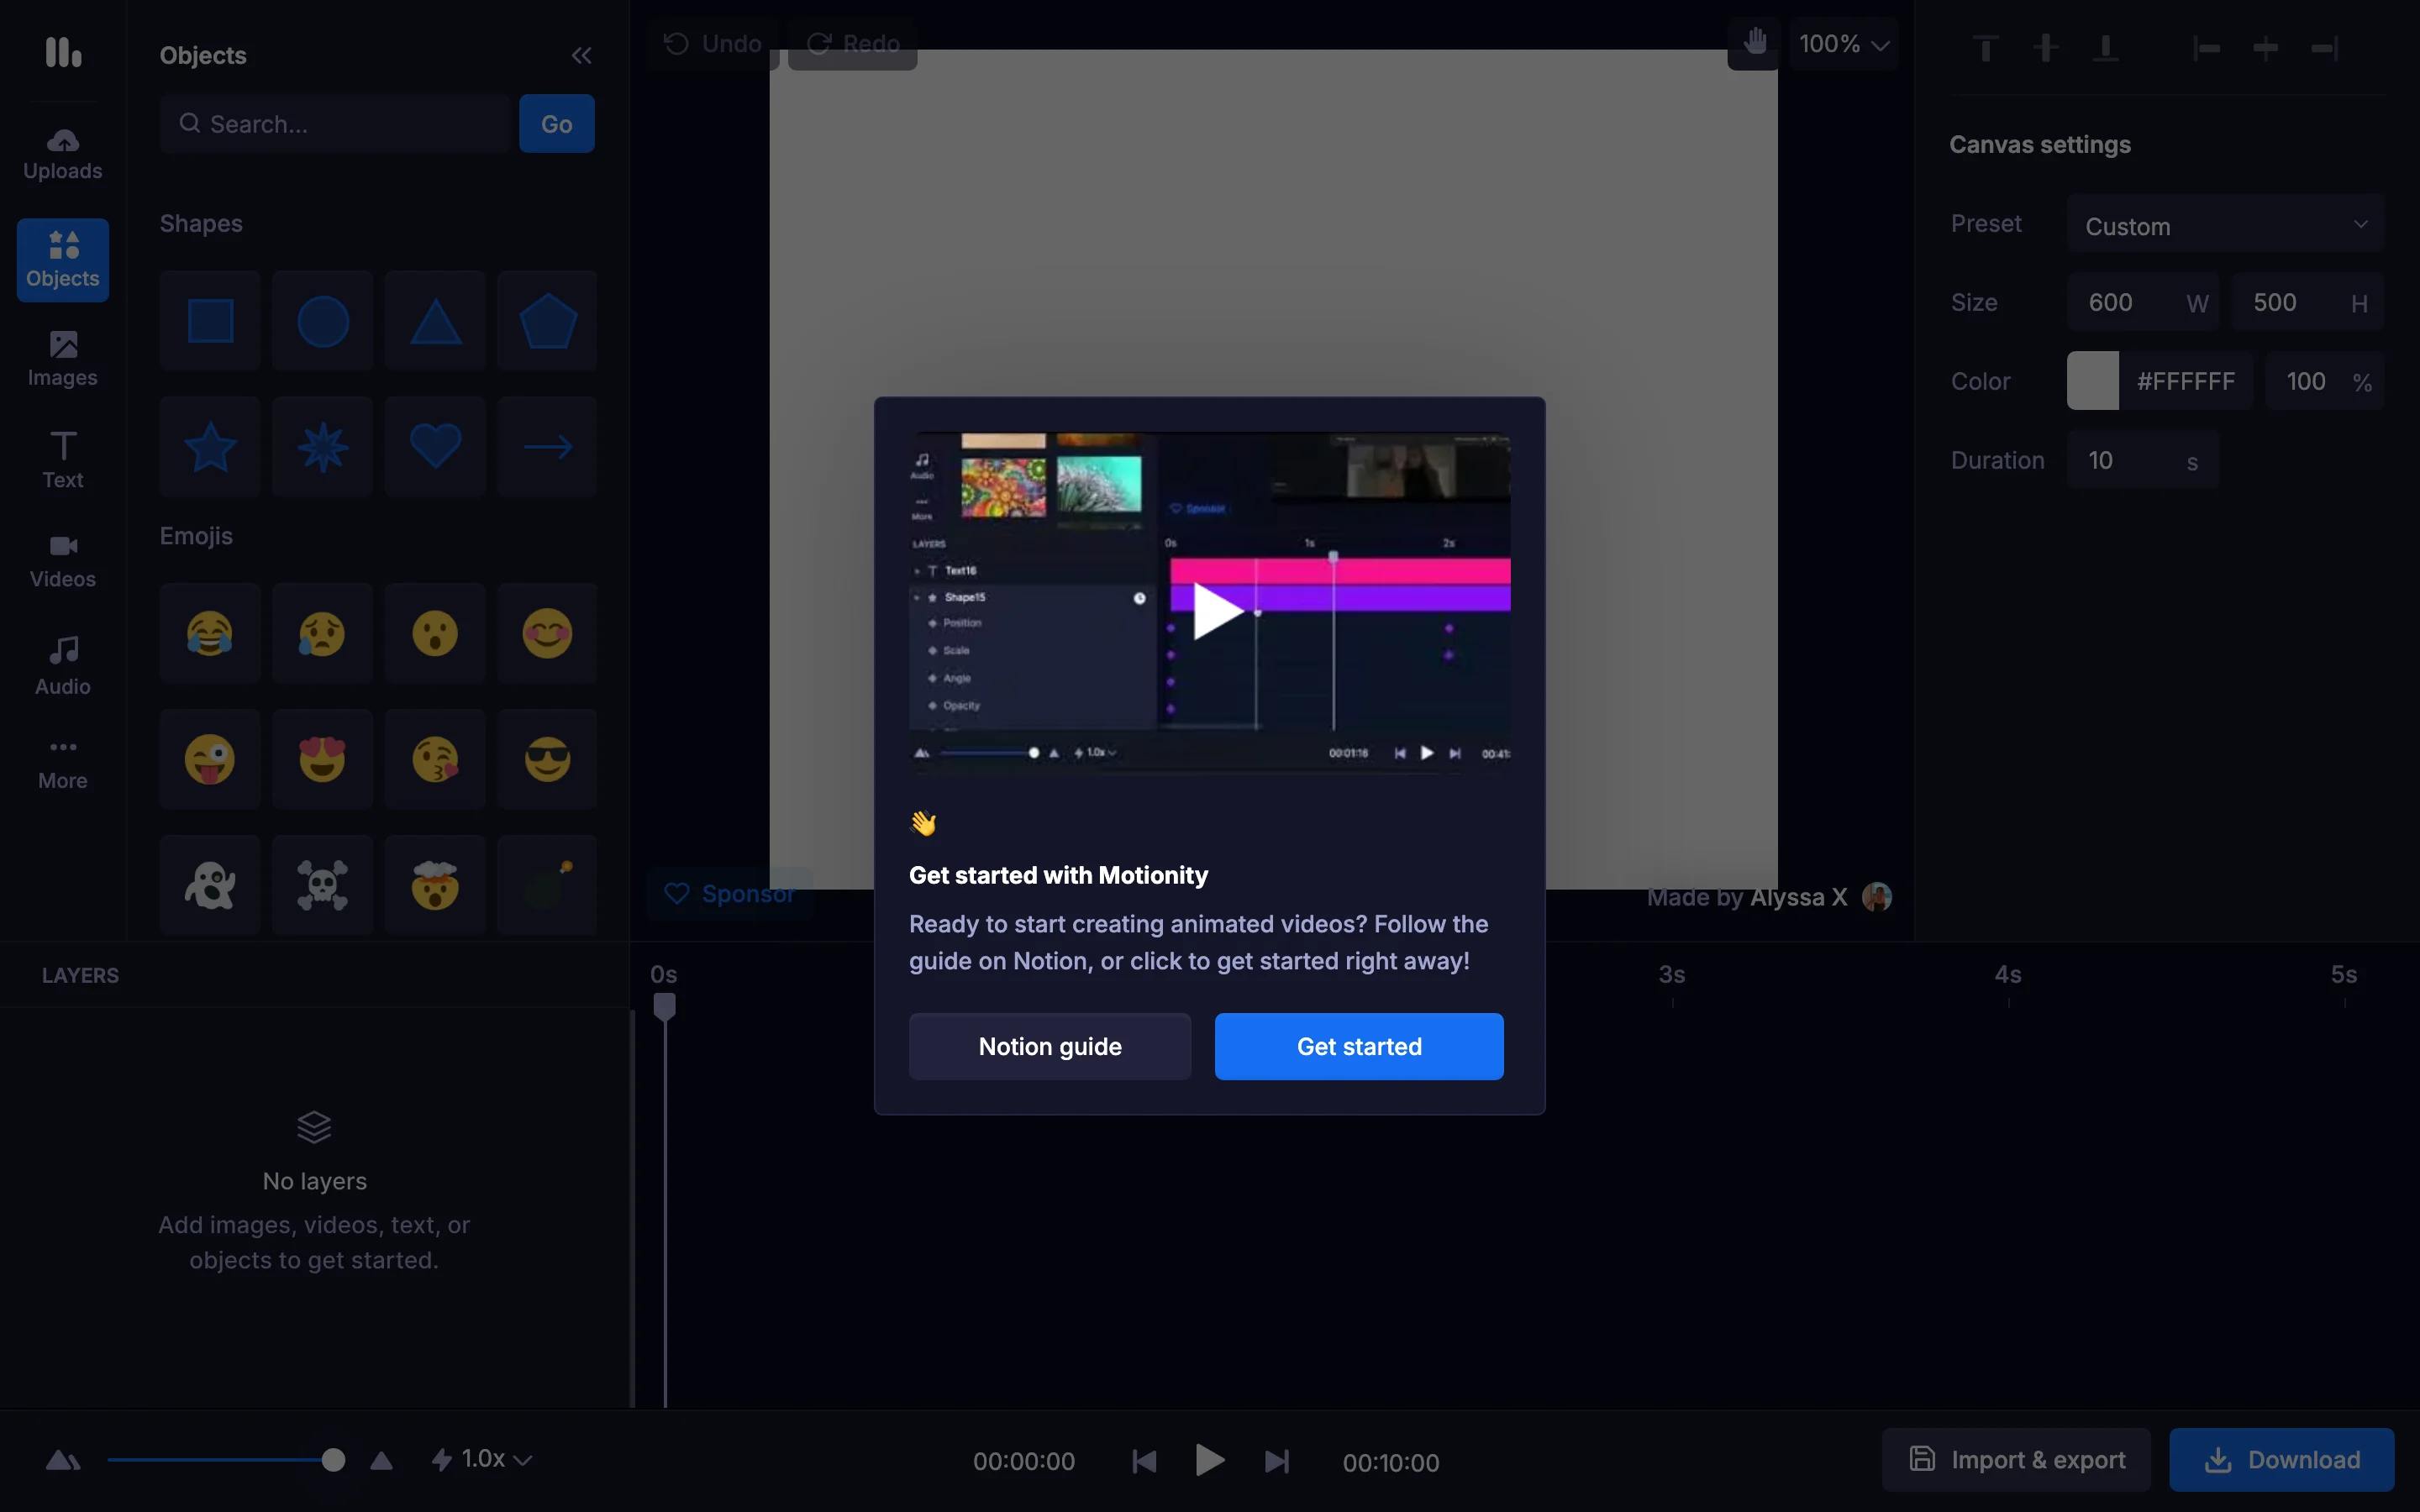Add the pentagon shape
This screenshot has height=1512, width=2420.
tap(547, 322)
